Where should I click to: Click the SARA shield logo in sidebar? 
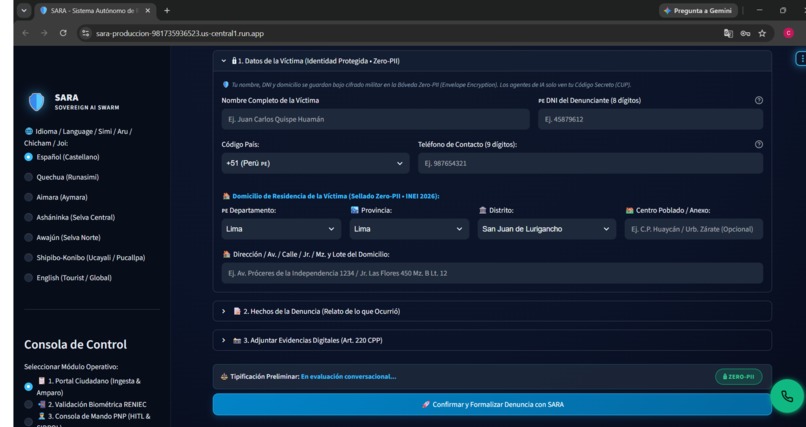point(36,102)
